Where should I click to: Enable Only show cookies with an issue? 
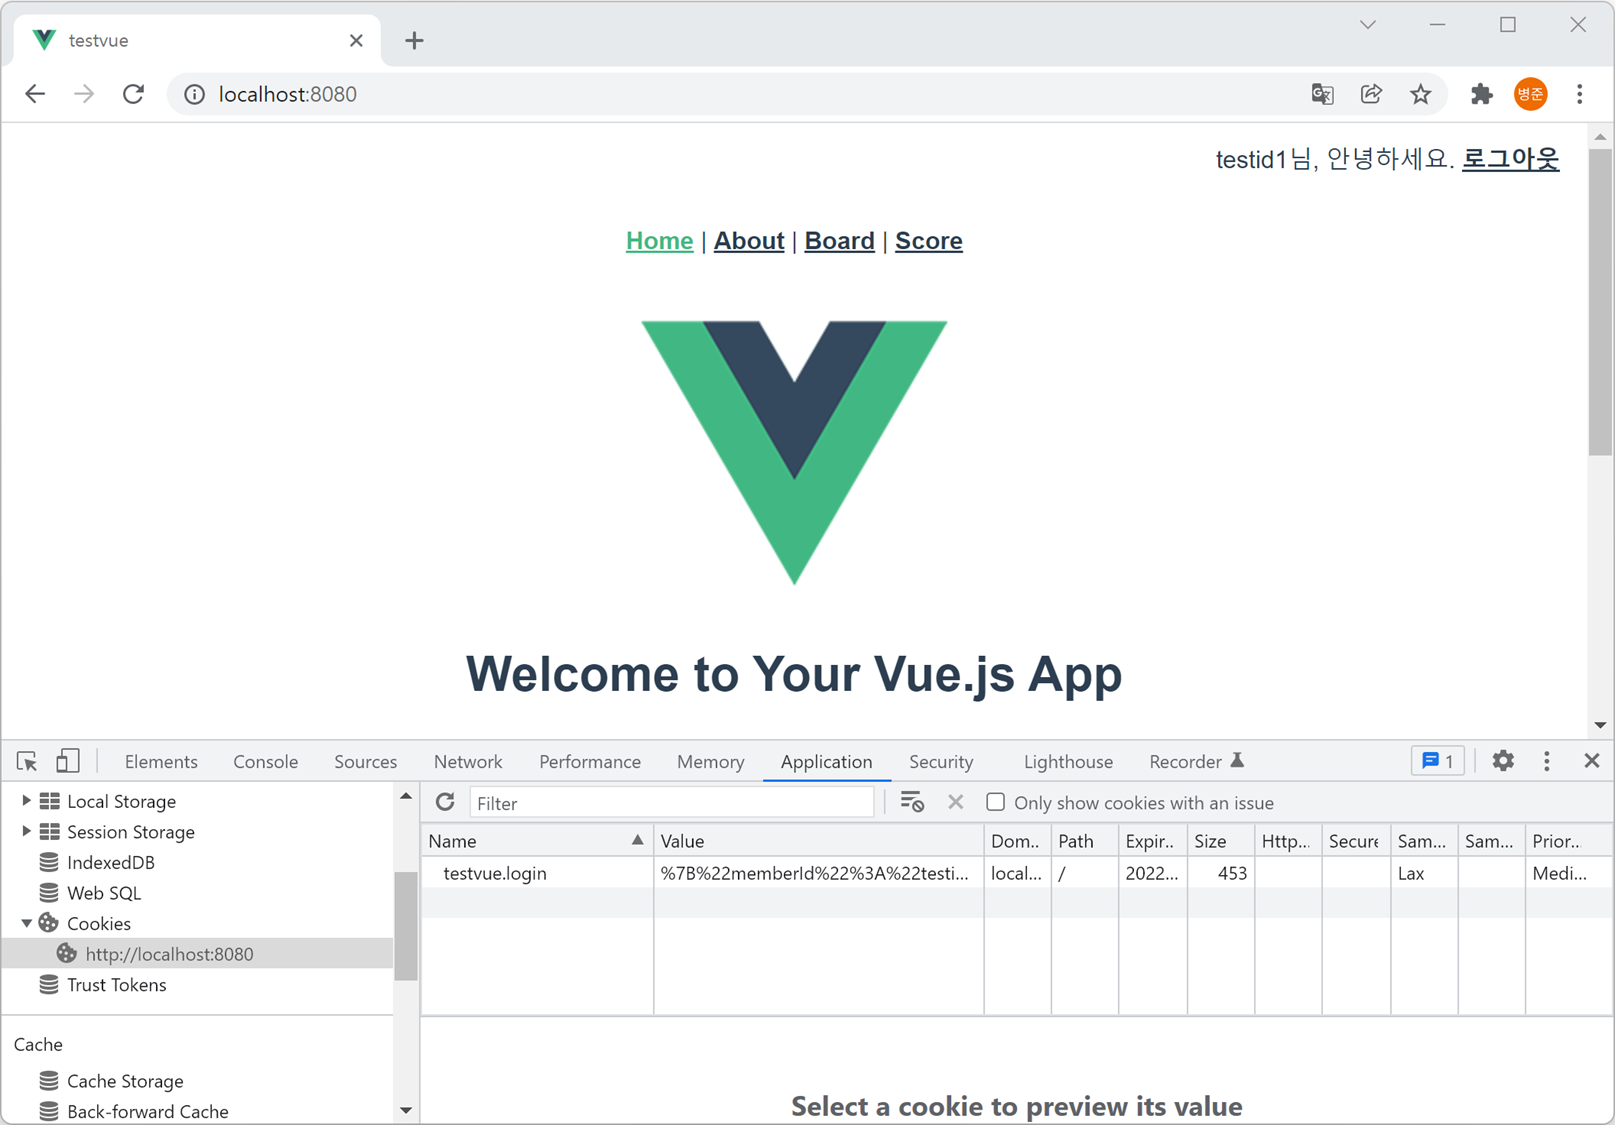point(995,802)
